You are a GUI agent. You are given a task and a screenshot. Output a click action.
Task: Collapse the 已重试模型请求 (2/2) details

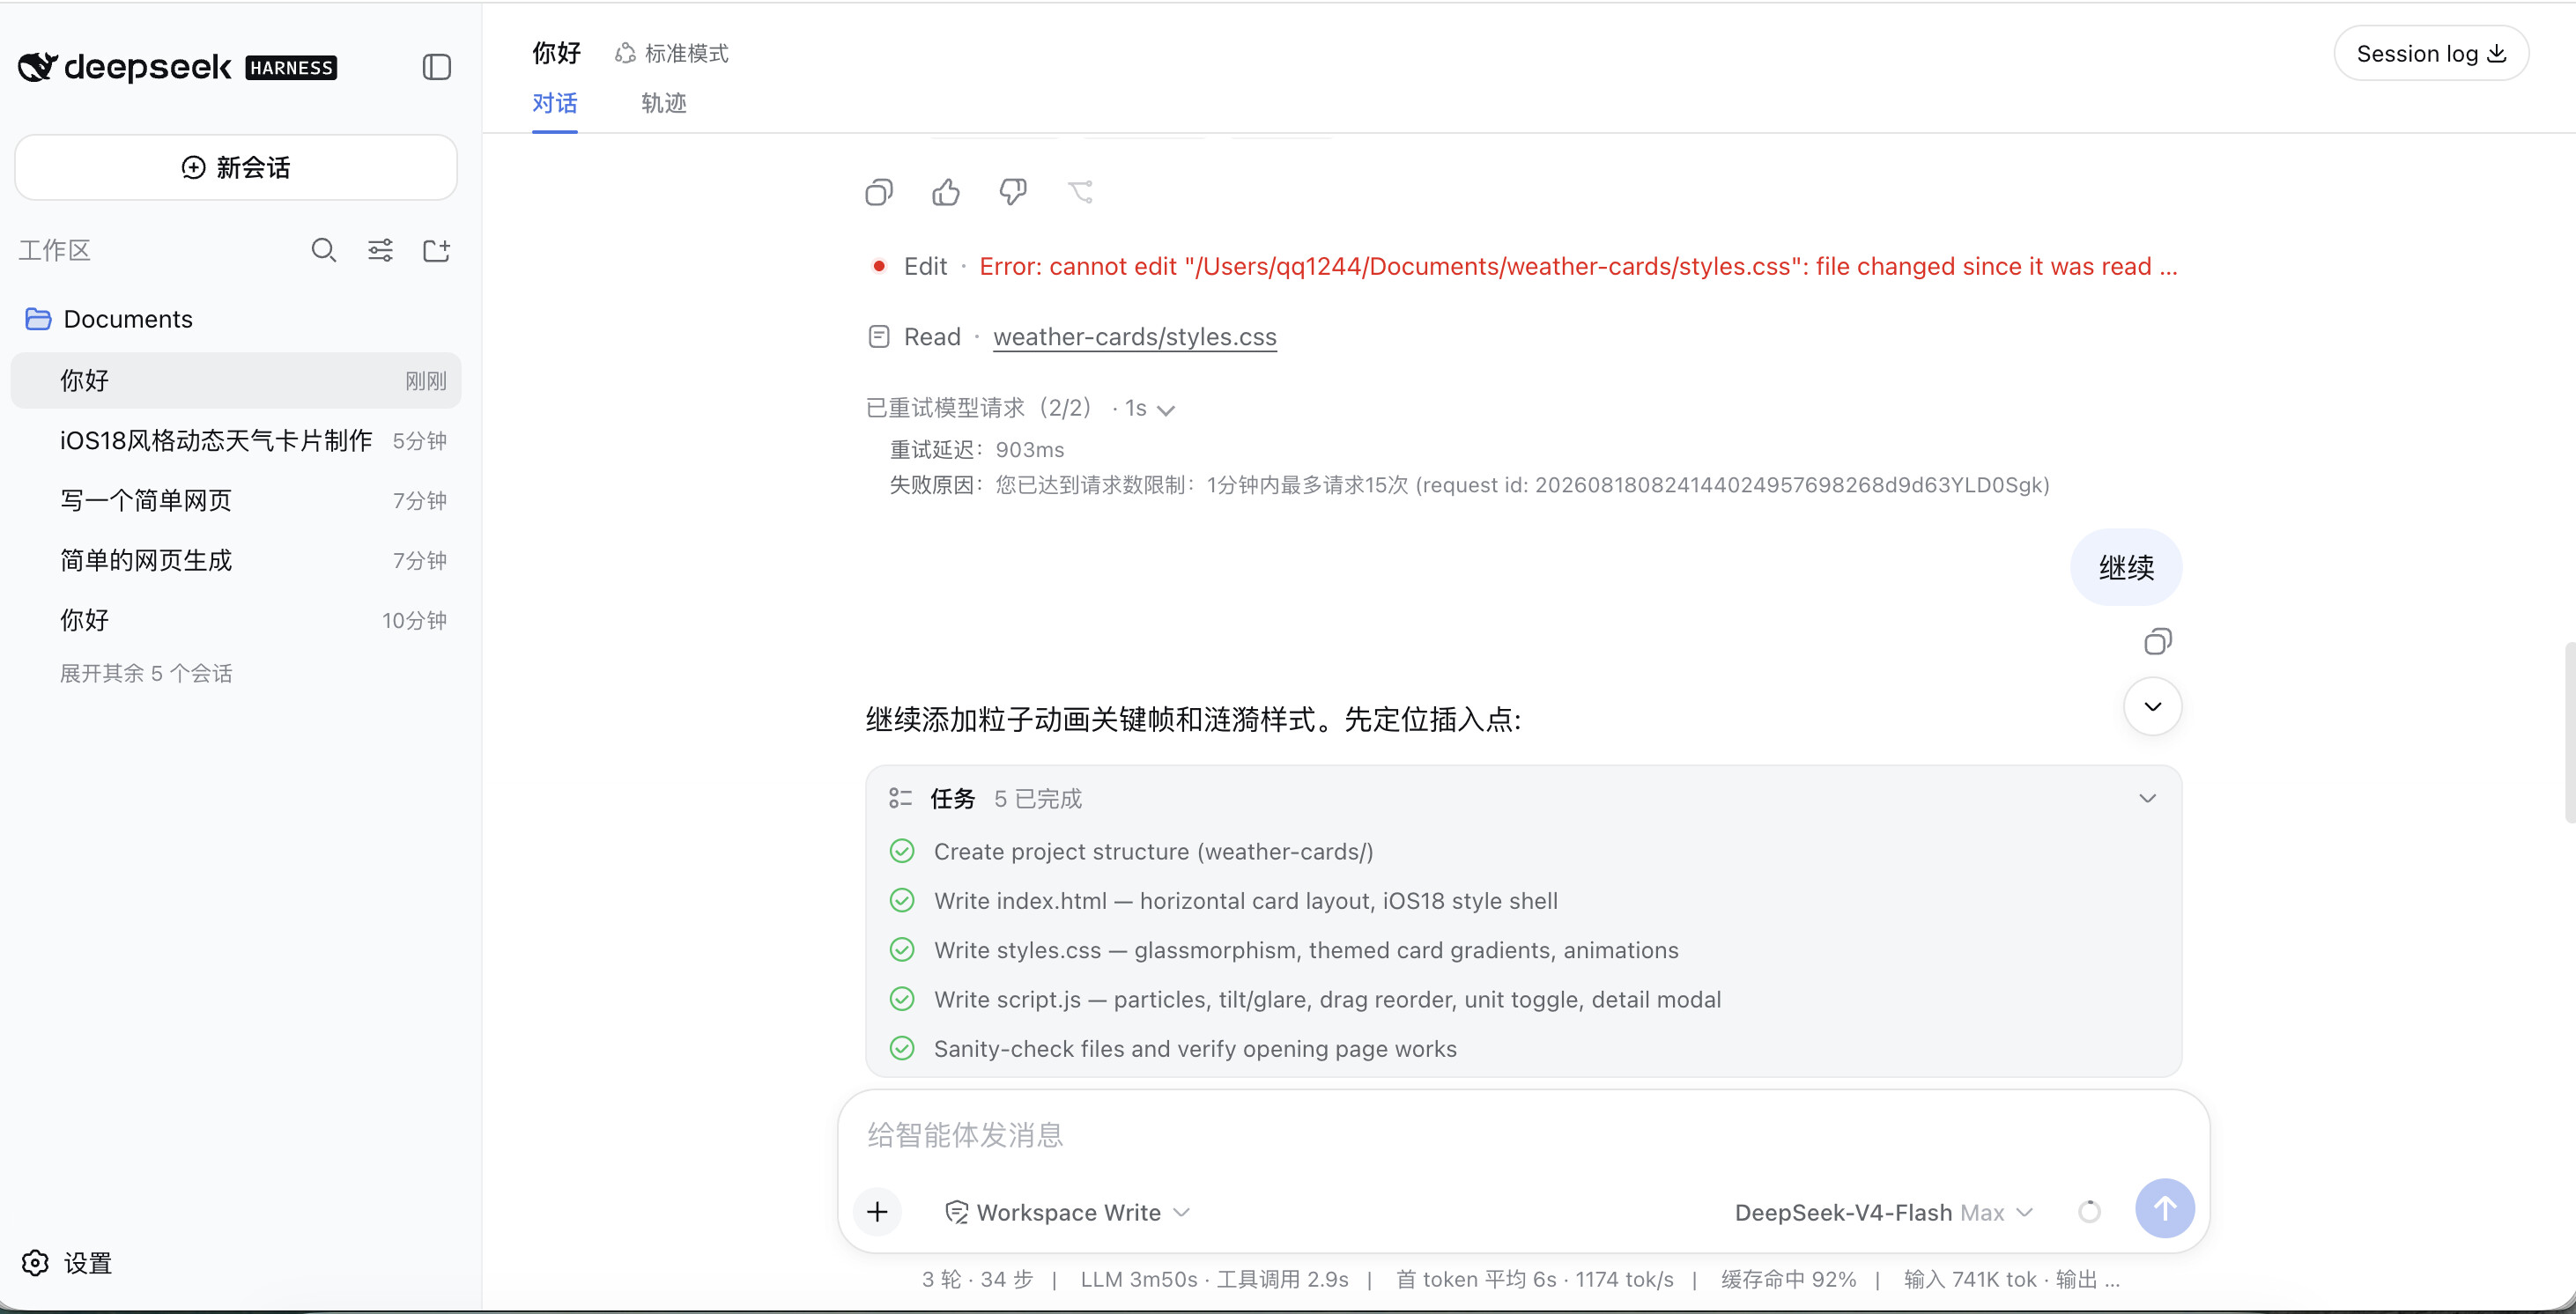click(x=1165, y=409)
